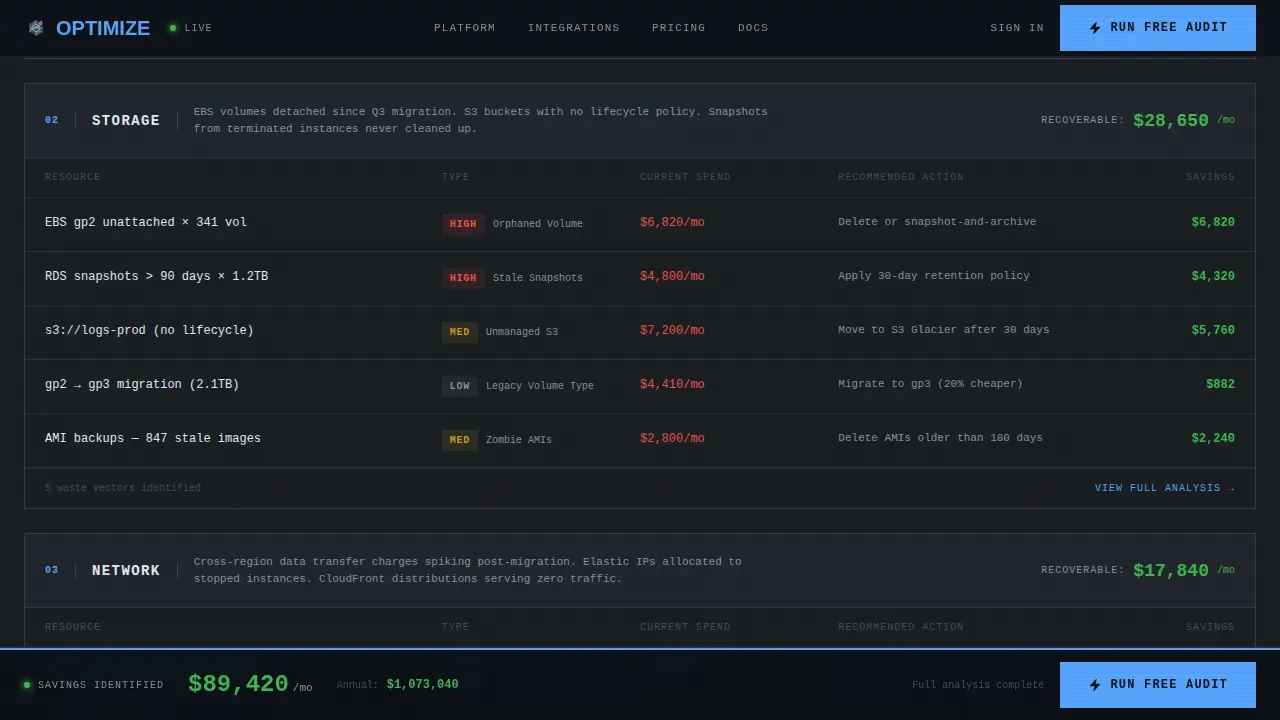Click current spend $4,410/mo
The width and height of the screenshot is (1280, 720).
672,384
